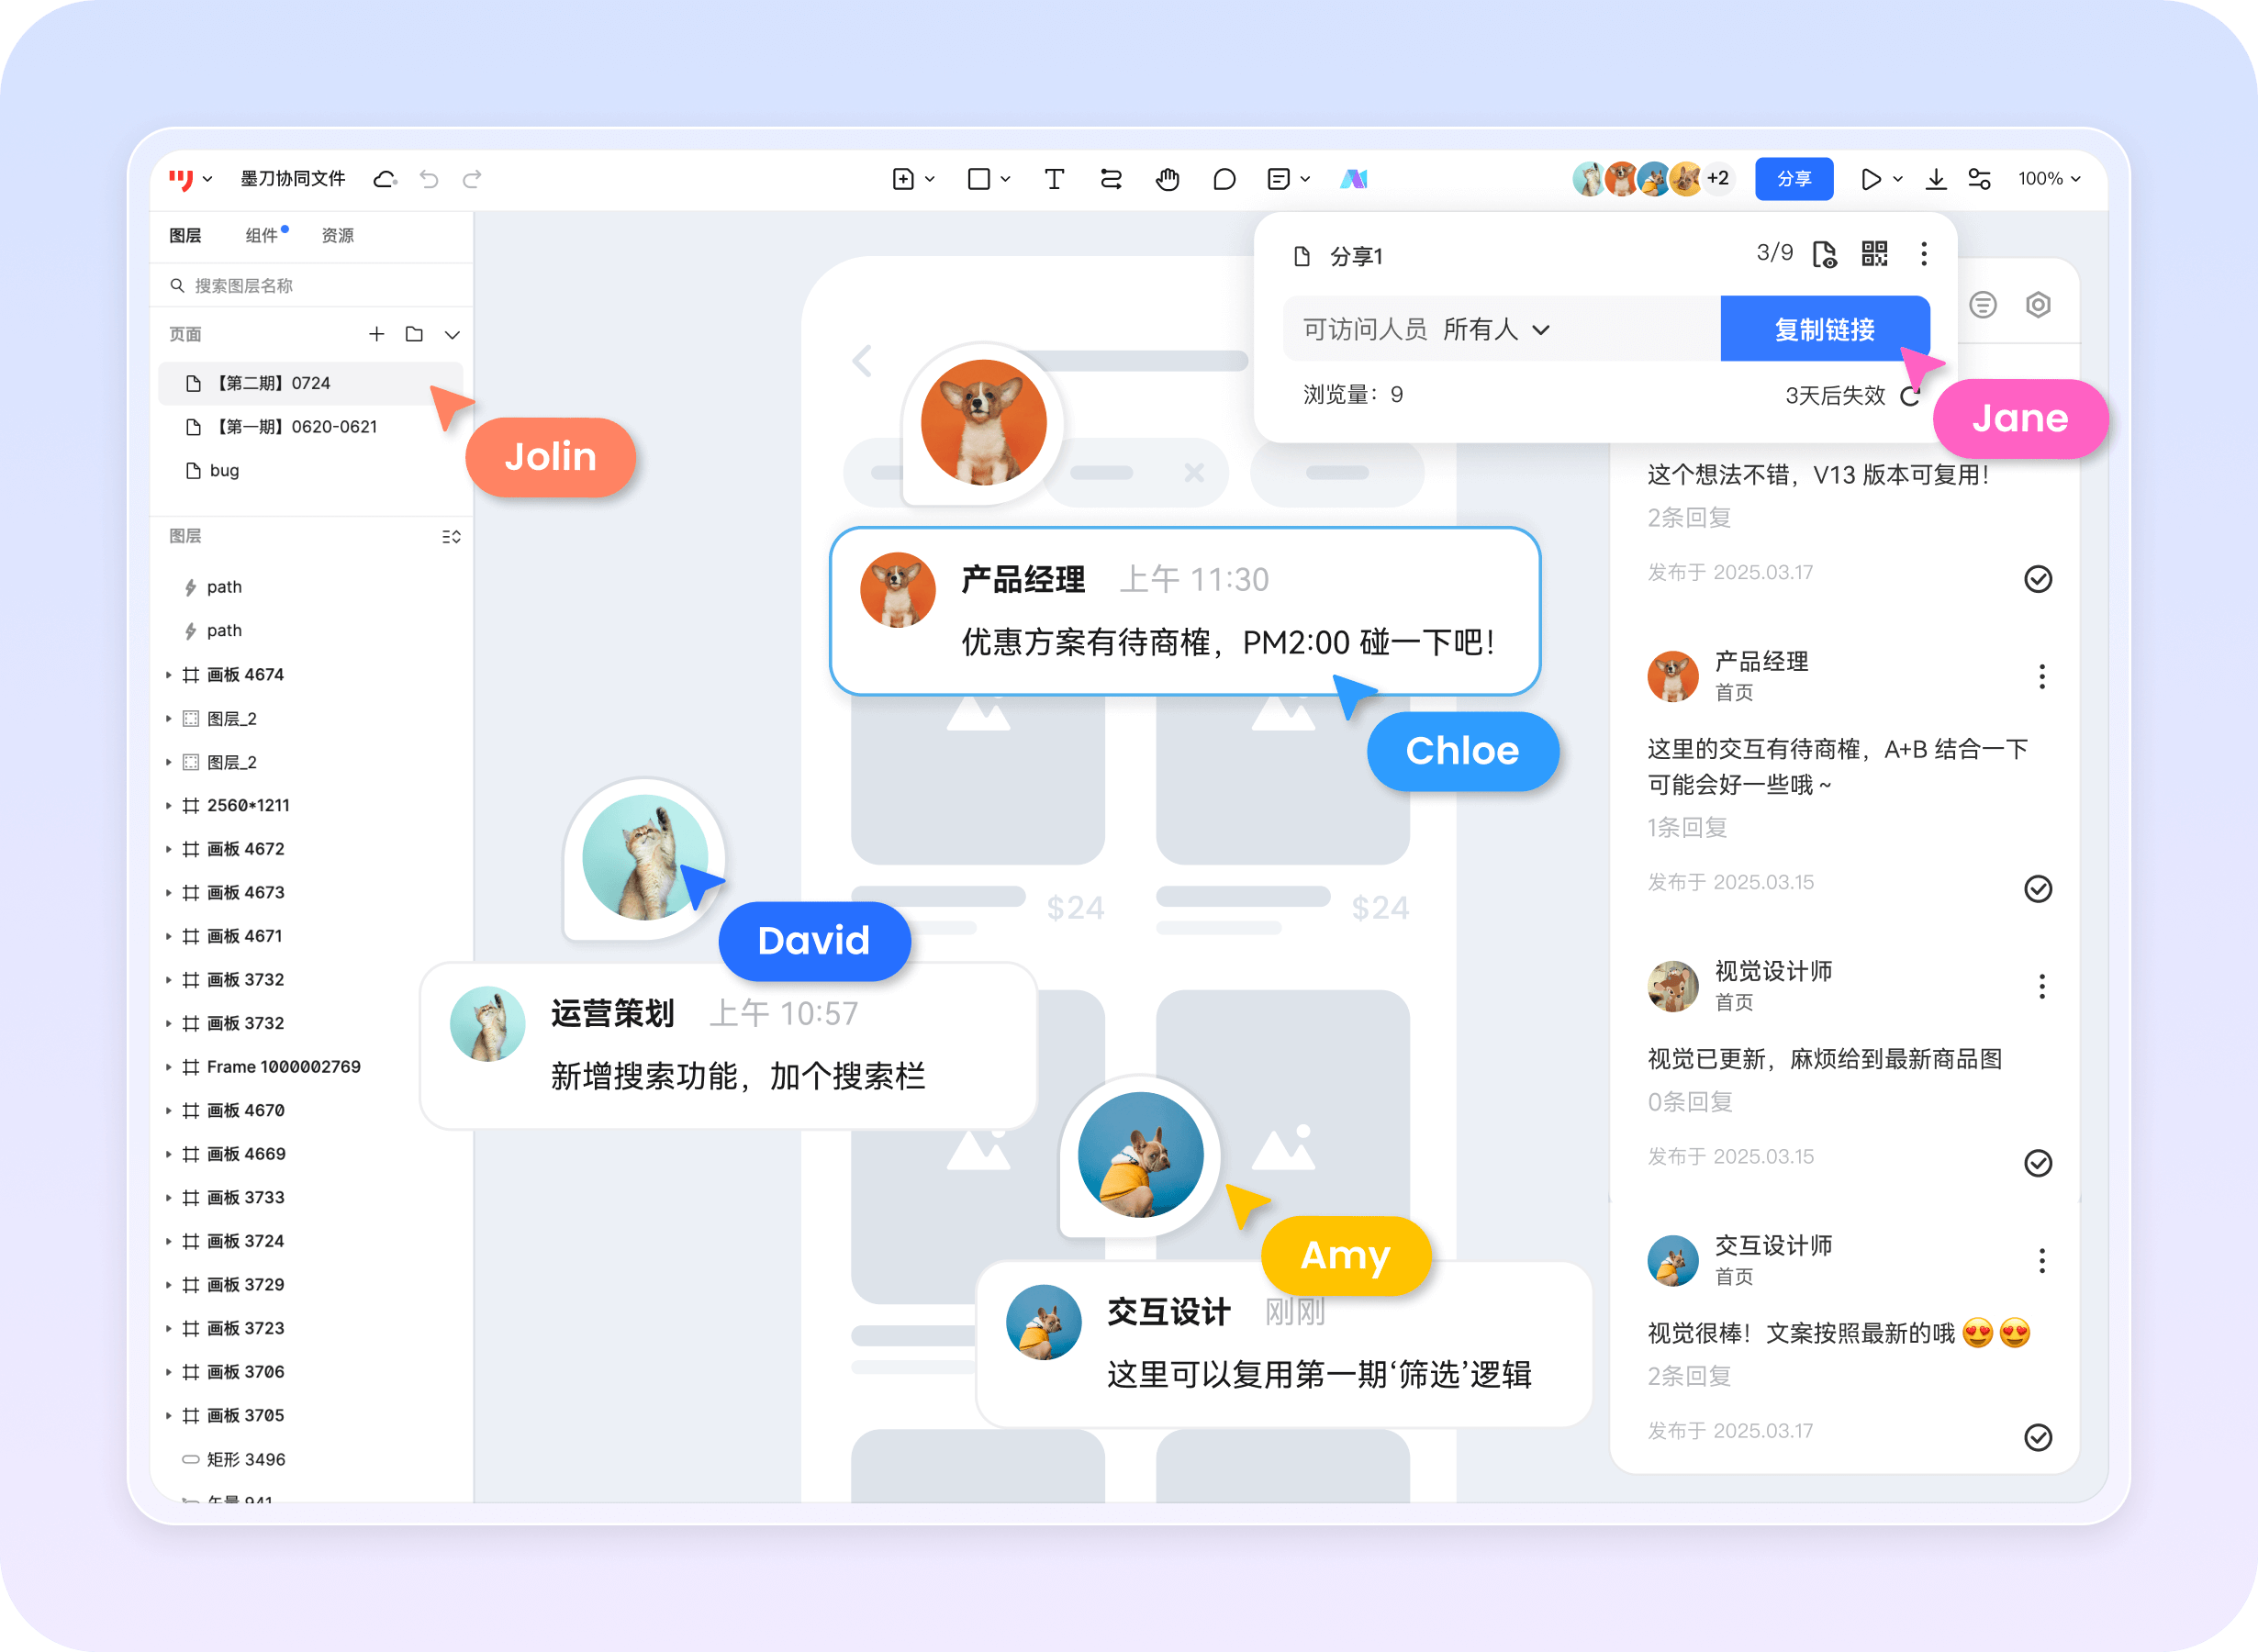Resolve the 视觉设计师 comment
The height and width of the screenshot is (1652, 2258).
click(2038, 1163)
